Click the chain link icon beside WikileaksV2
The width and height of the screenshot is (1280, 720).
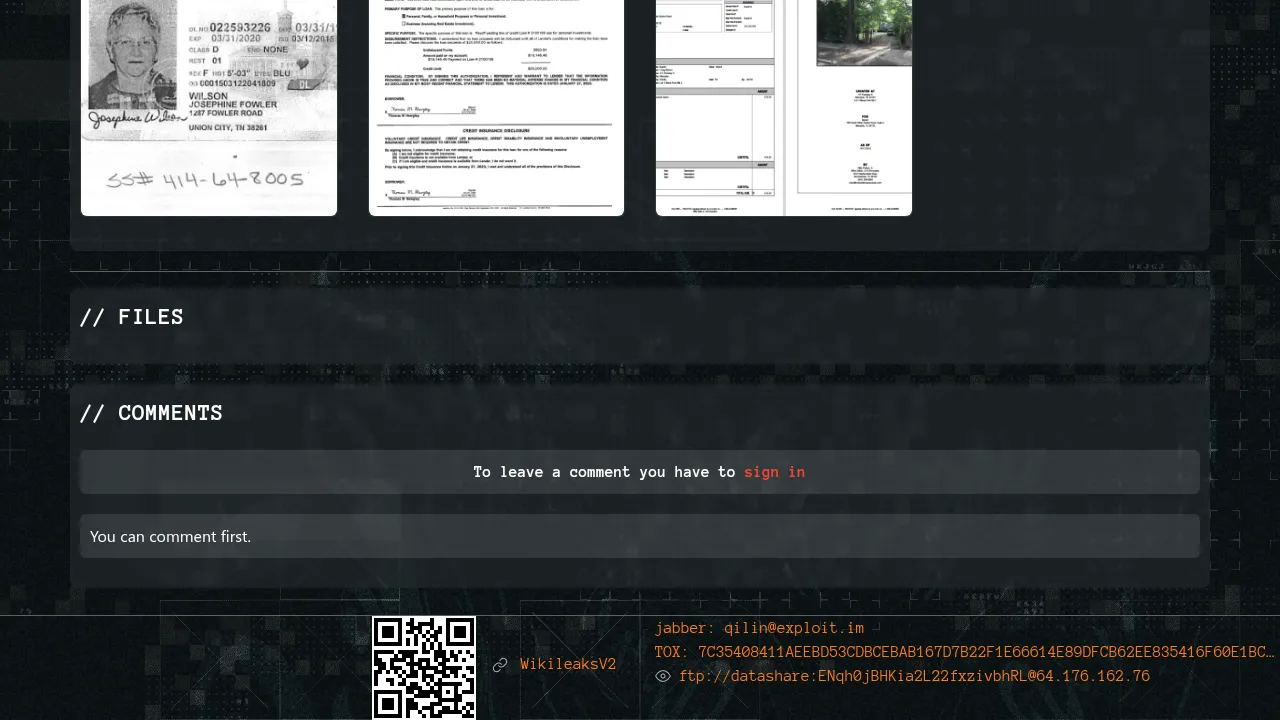coord(500,665)
